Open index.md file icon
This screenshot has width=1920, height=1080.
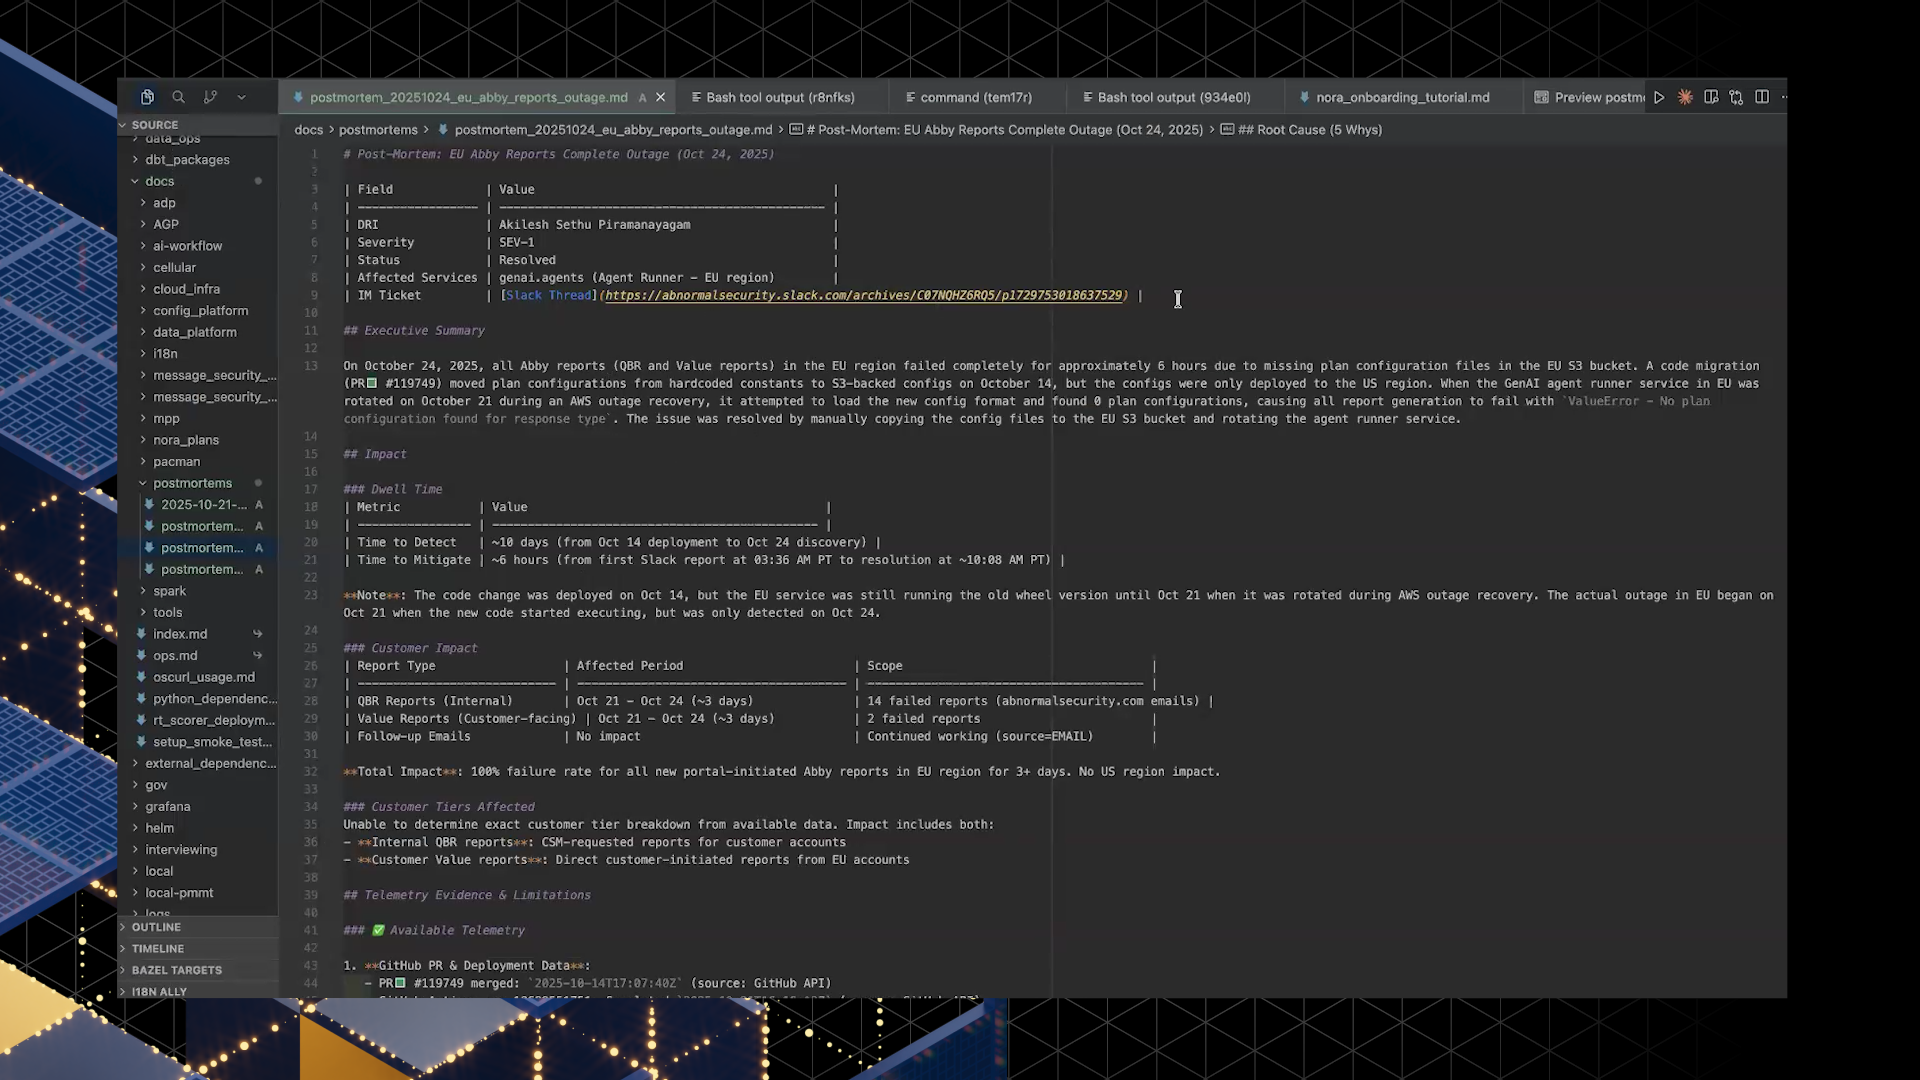141,634
